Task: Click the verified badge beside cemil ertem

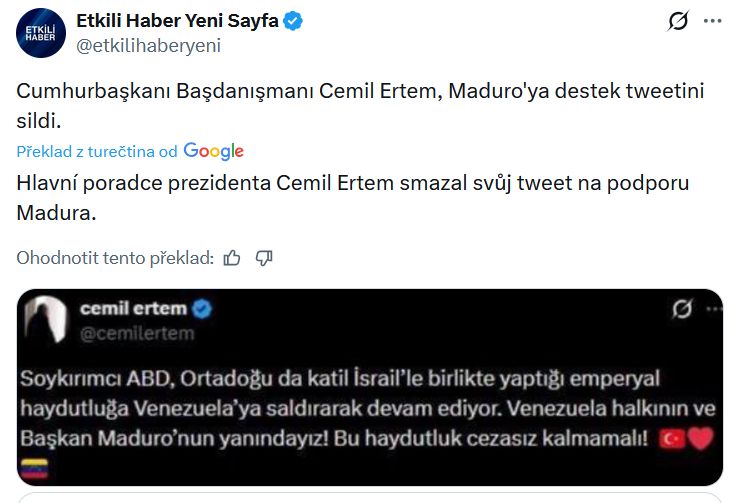Action: (202, 310)
